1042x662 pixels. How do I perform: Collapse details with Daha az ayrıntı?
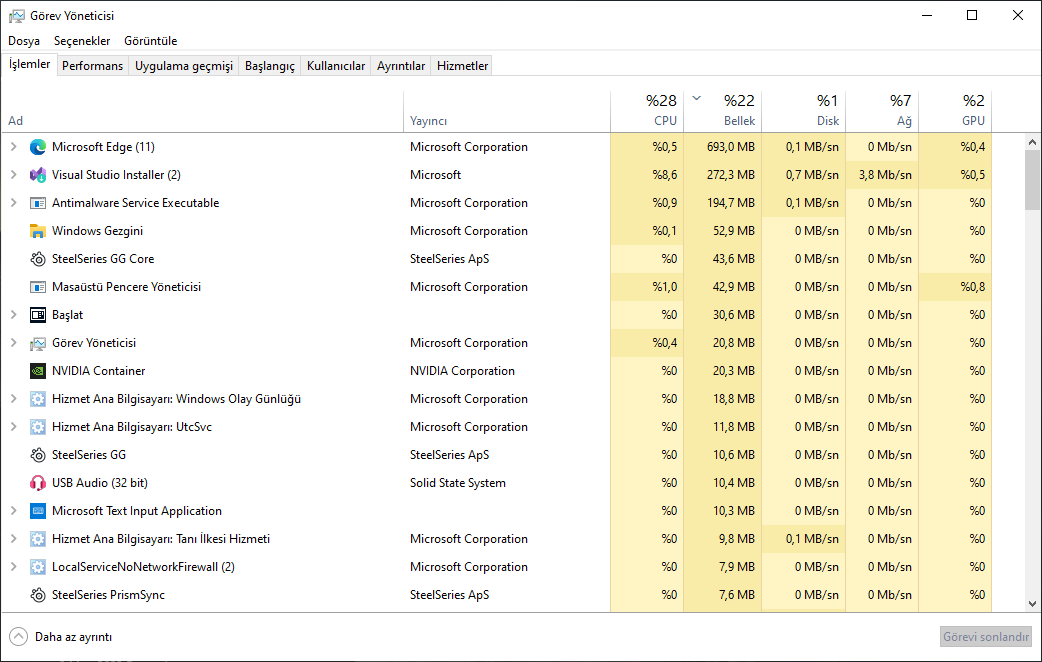[x=61, y=636]
